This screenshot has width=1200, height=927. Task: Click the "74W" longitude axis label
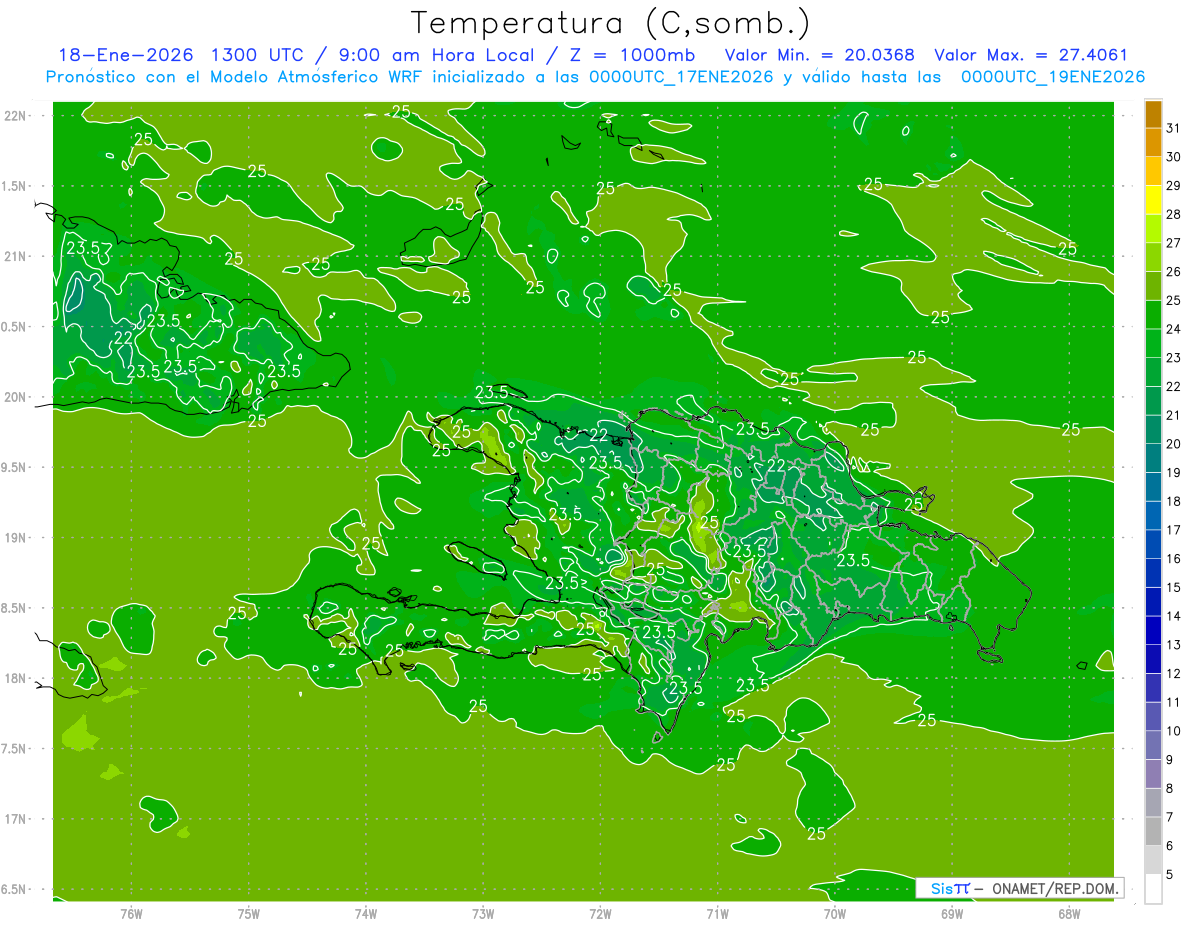coord(366,914)
